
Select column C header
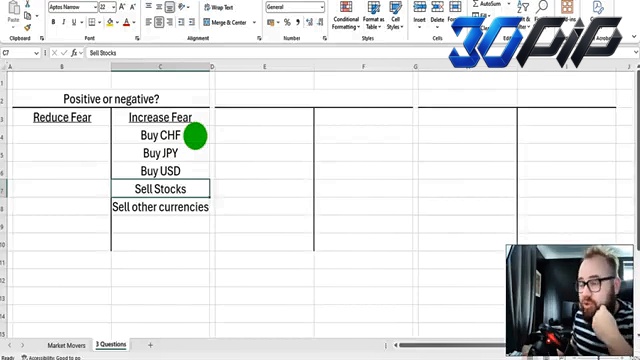point(160,67)
